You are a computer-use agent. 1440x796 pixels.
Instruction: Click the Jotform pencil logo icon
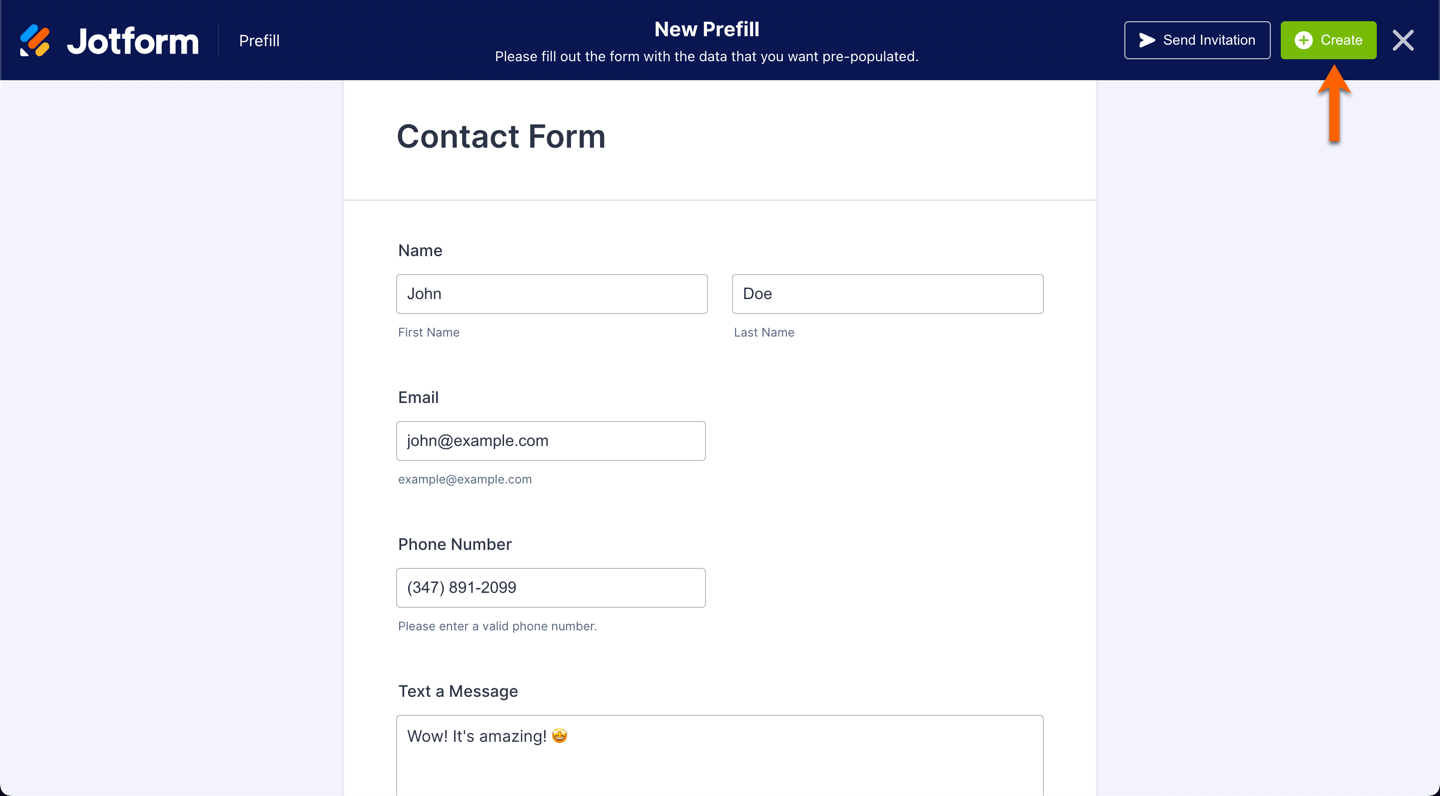point(35,40)
